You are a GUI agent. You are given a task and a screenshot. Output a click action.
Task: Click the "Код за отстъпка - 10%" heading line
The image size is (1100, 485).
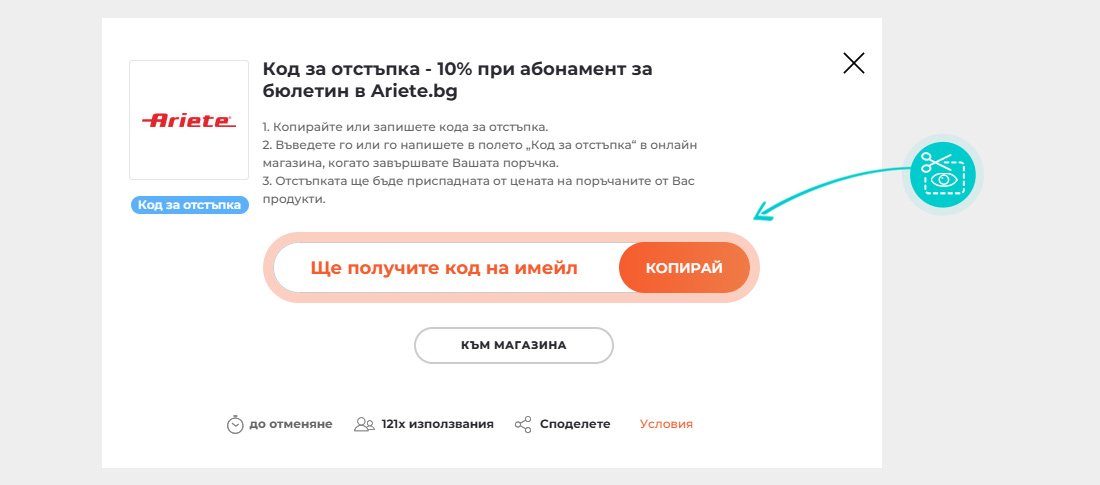457,69
